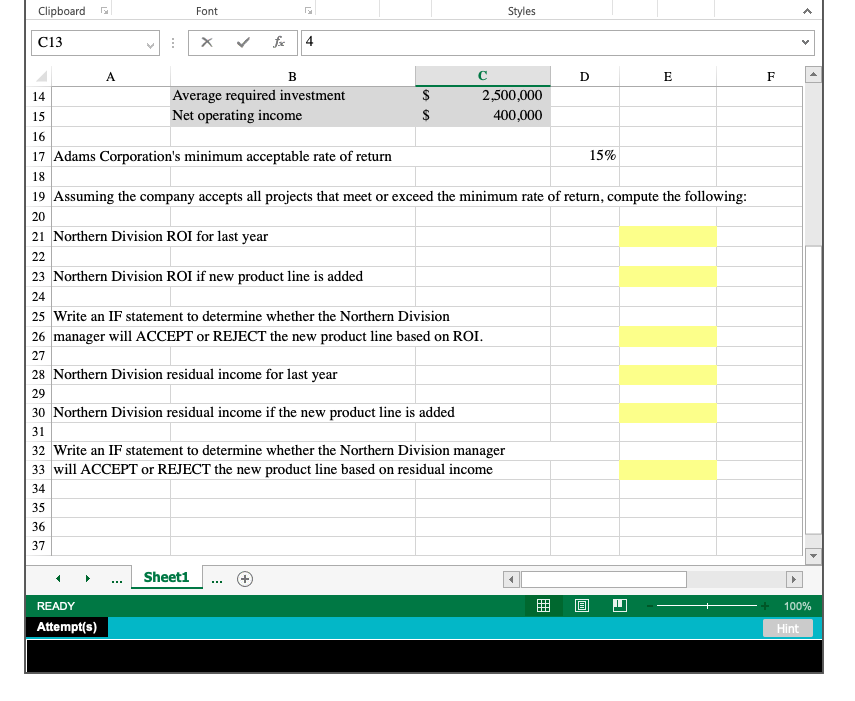Screen dimensions: 855x701
Task: Select Normal view in the status bar
Action: pos(543,606)
